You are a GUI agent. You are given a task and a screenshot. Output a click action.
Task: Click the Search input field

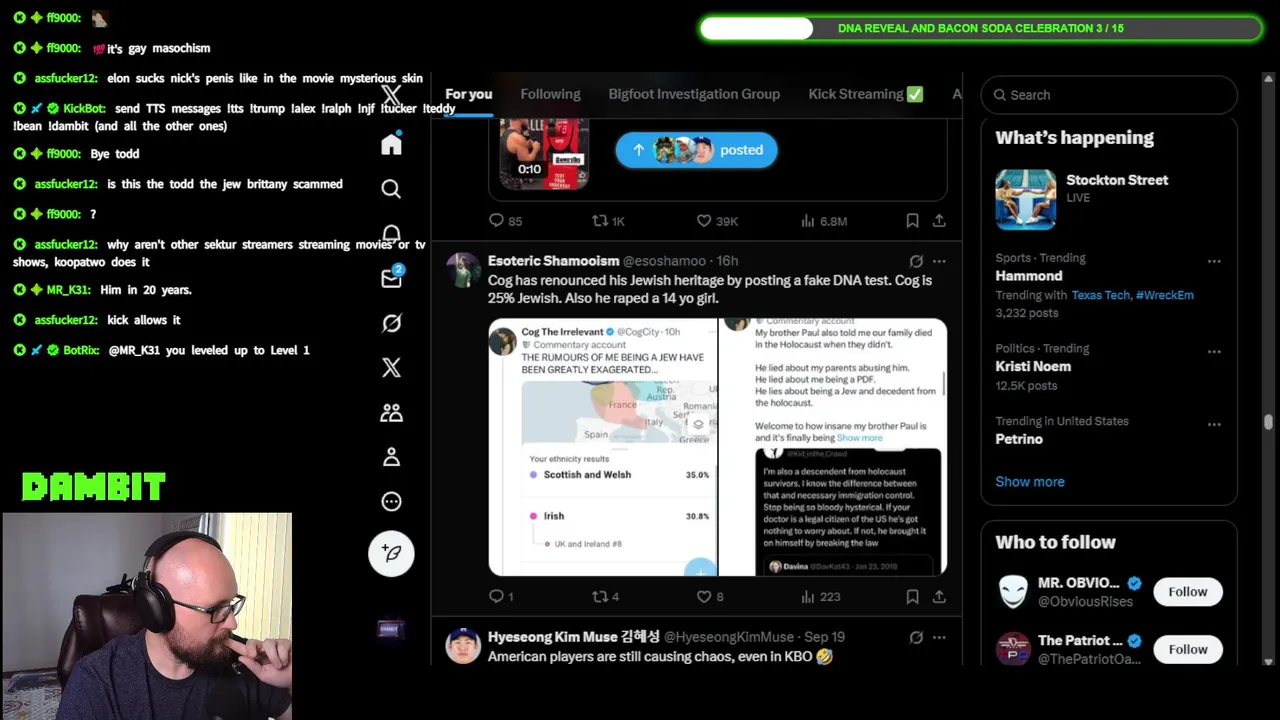point(1109,95)
